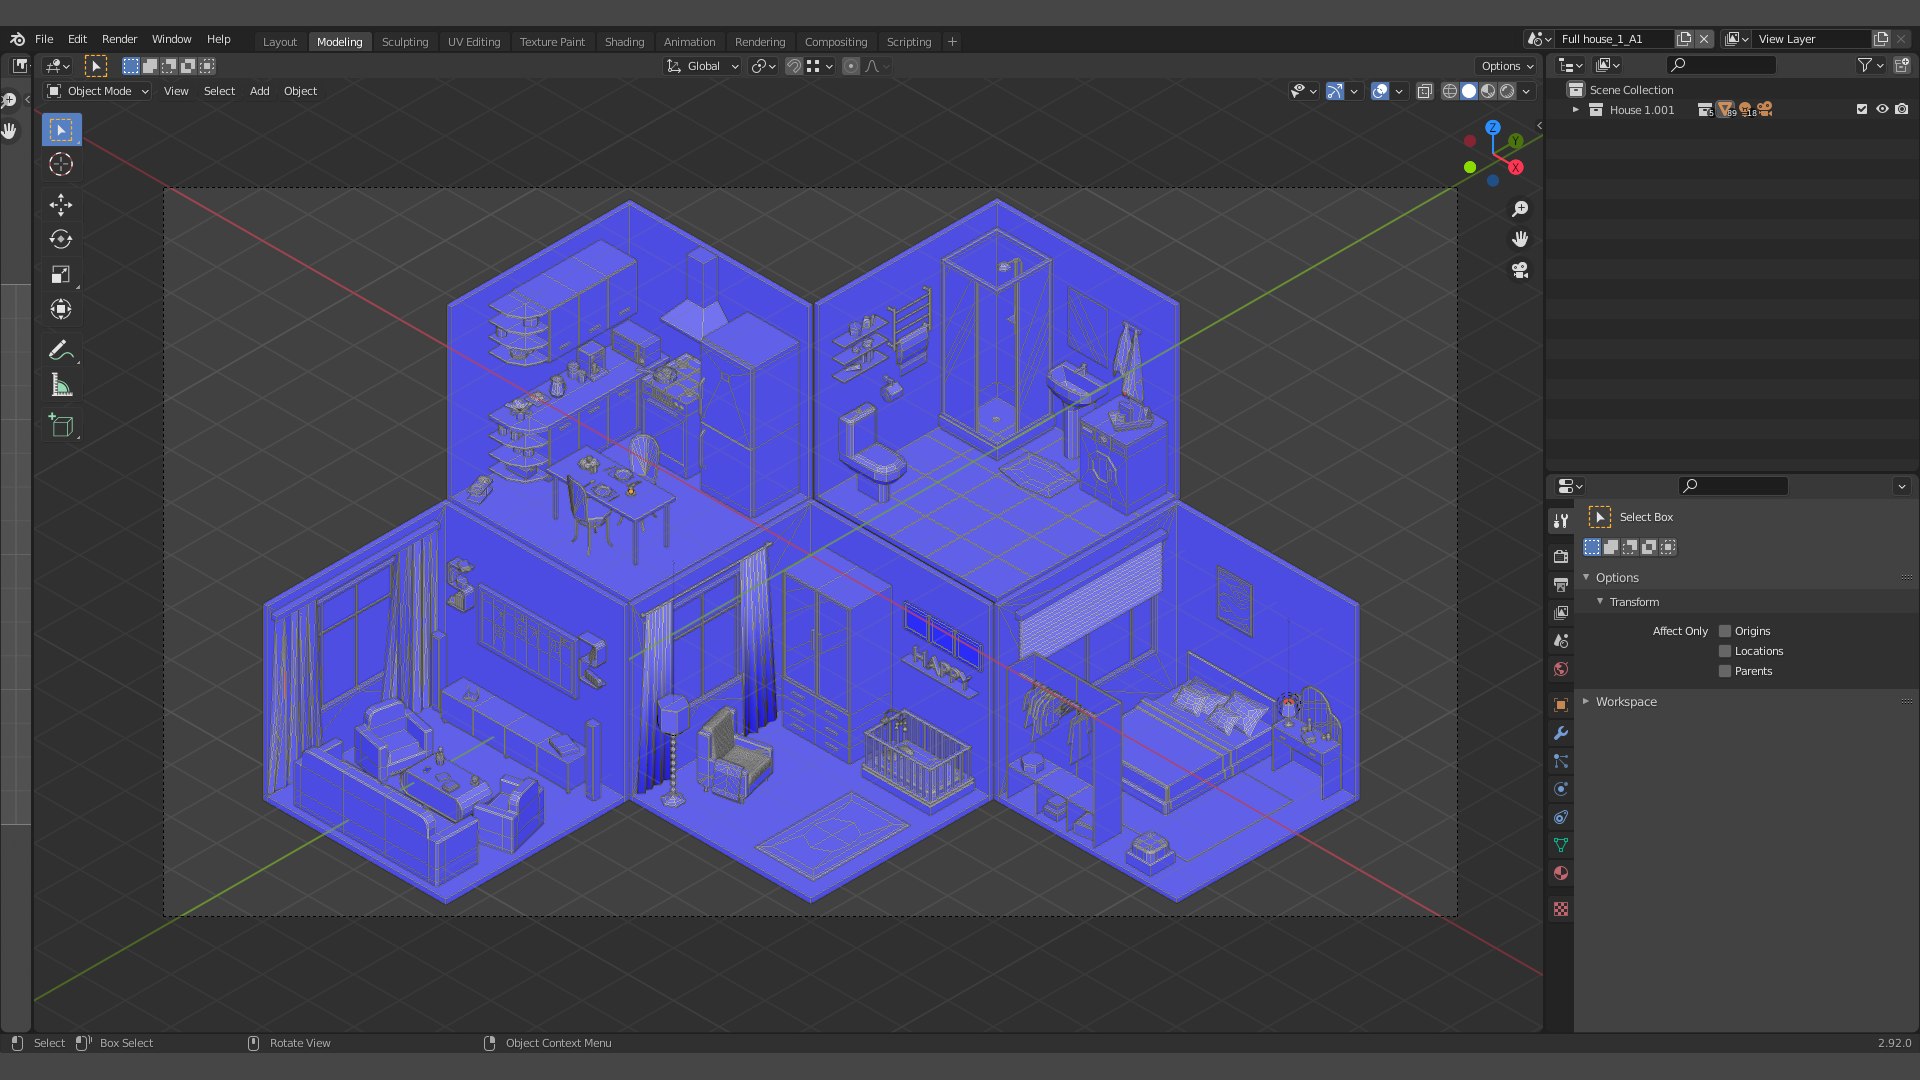Open the File menu
The height and width of the screenshot is (1080, 1920).
44,39
